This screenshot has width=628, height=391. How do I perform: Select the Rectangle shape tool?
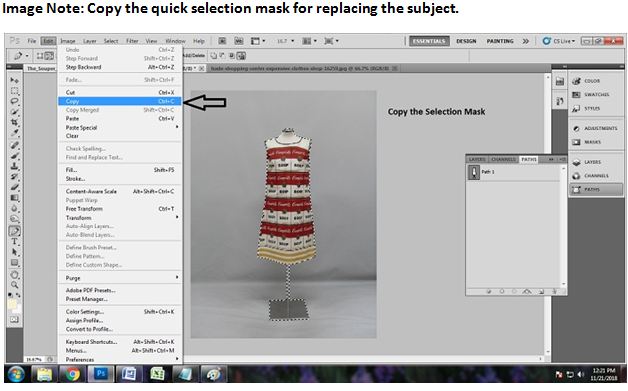coord(14,263)
